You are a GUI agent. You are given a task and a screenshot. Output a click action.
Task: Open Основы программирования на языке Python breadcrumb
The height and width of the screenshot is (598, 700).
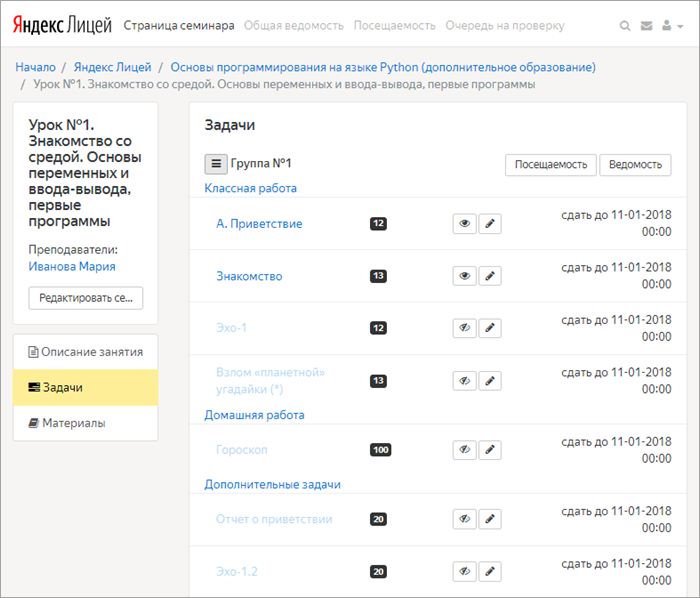(x=383, y=67)
